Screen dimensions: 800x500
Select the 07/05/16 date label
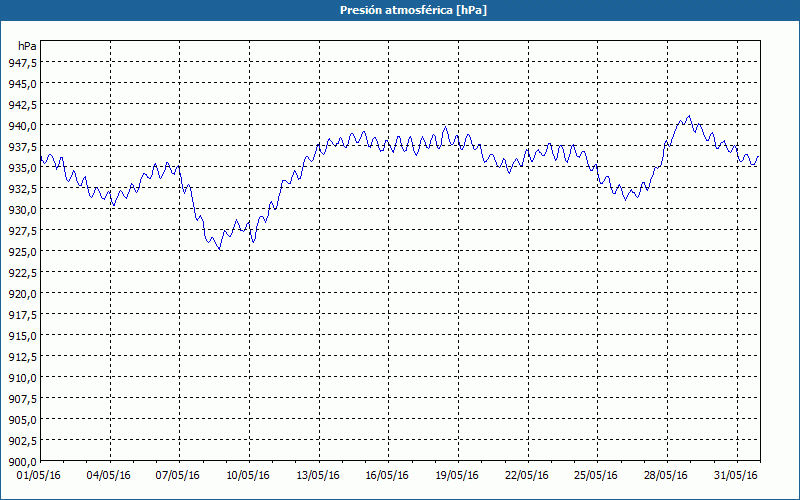click(x=178, y=476)
